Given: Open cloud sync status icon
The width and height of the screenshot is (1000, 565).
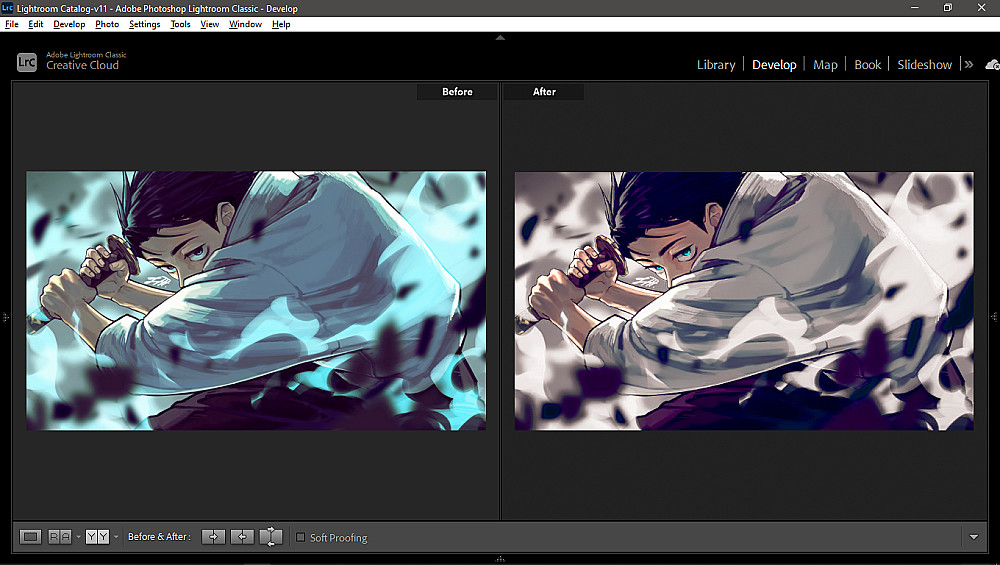Looking at the screenshot, I should tap(992, 64).
